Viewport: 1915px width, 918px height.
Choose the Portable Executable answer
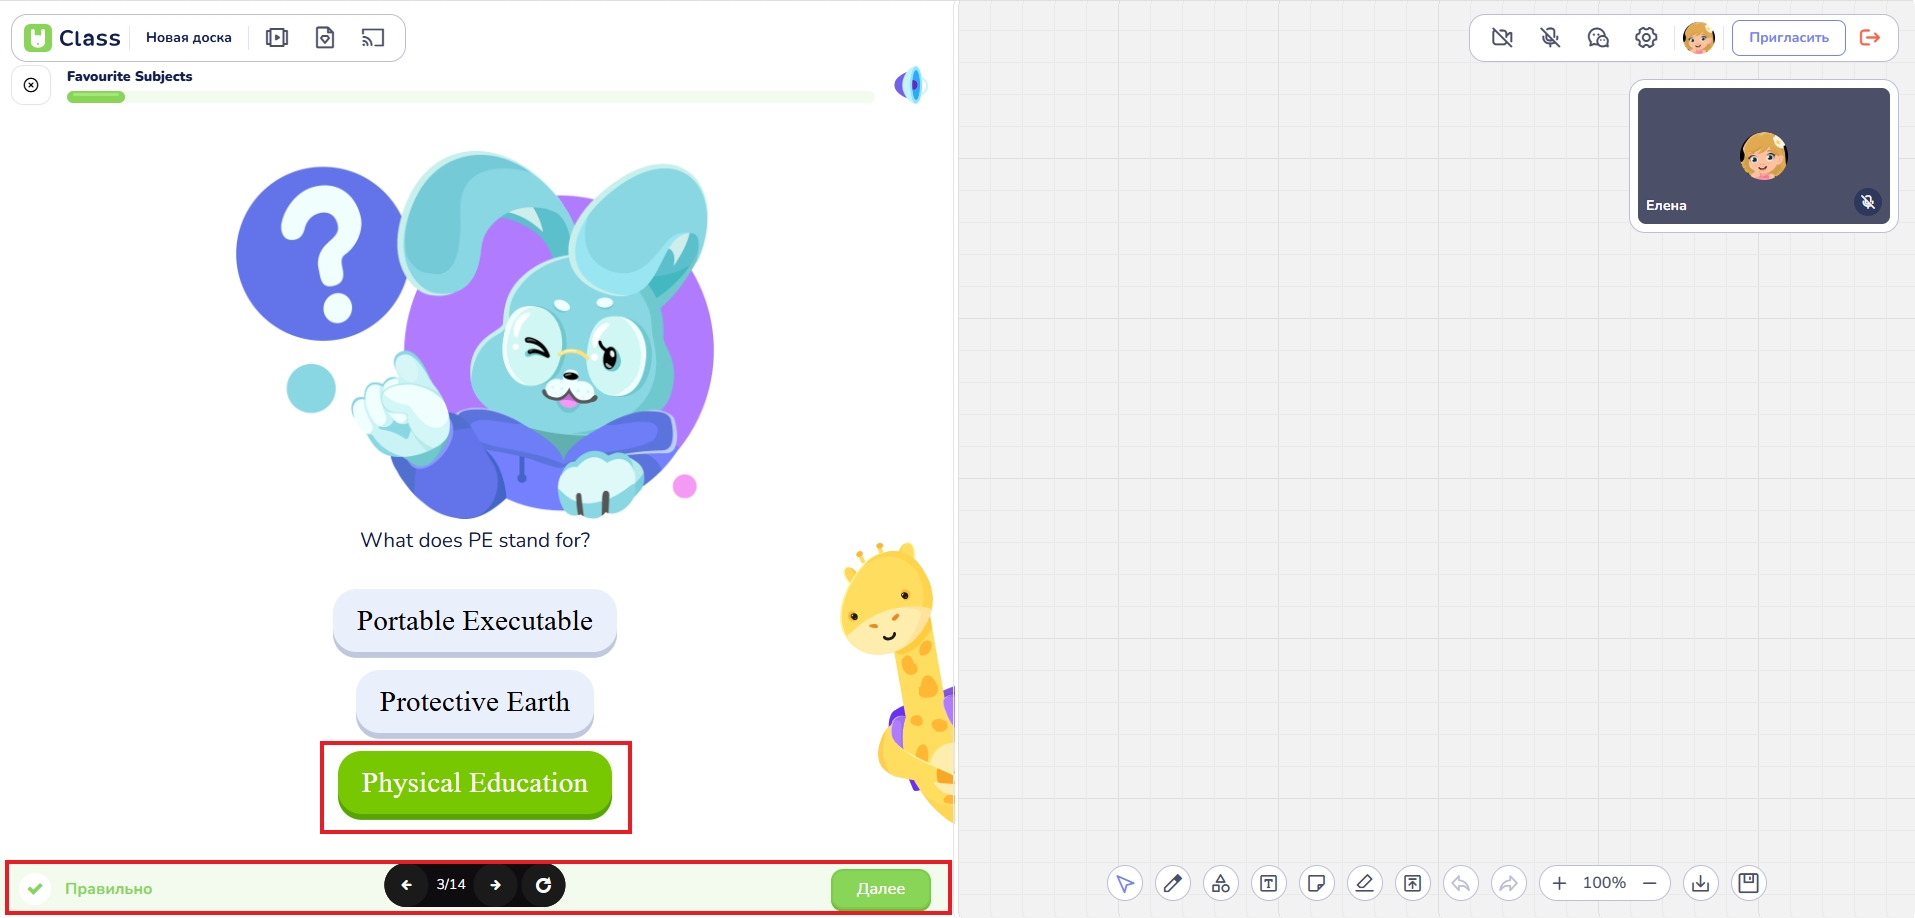click(x=474, y=621)
